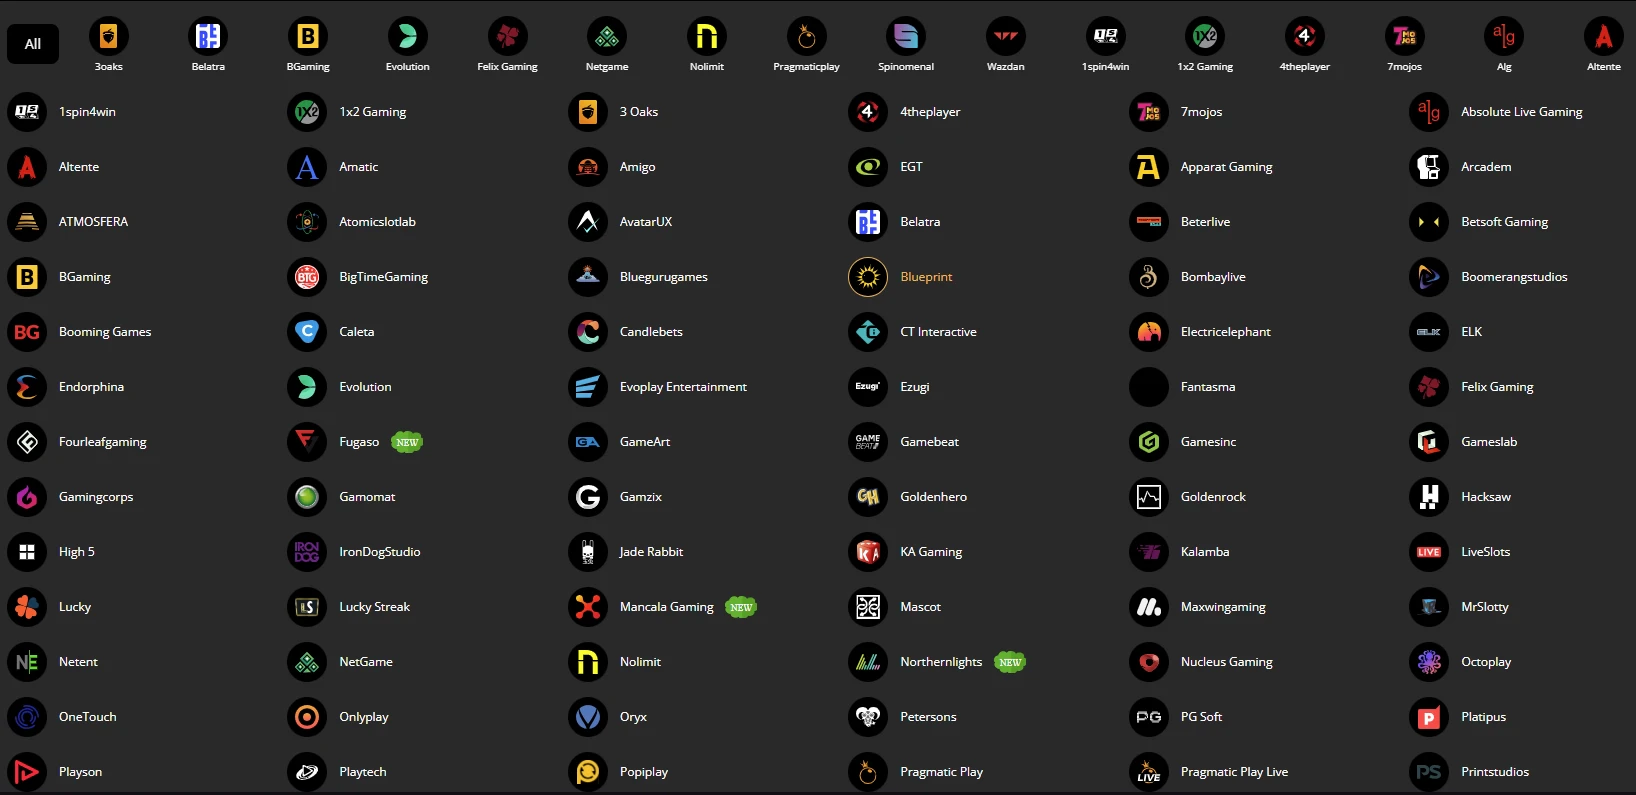
Task: Click the Endorphina provider icon
Action: tap(27, 387)
